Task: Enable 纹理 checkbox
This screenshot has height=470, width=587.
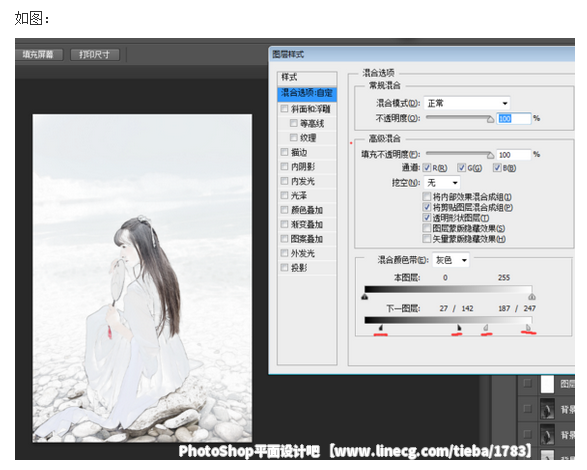Action: 294,138
